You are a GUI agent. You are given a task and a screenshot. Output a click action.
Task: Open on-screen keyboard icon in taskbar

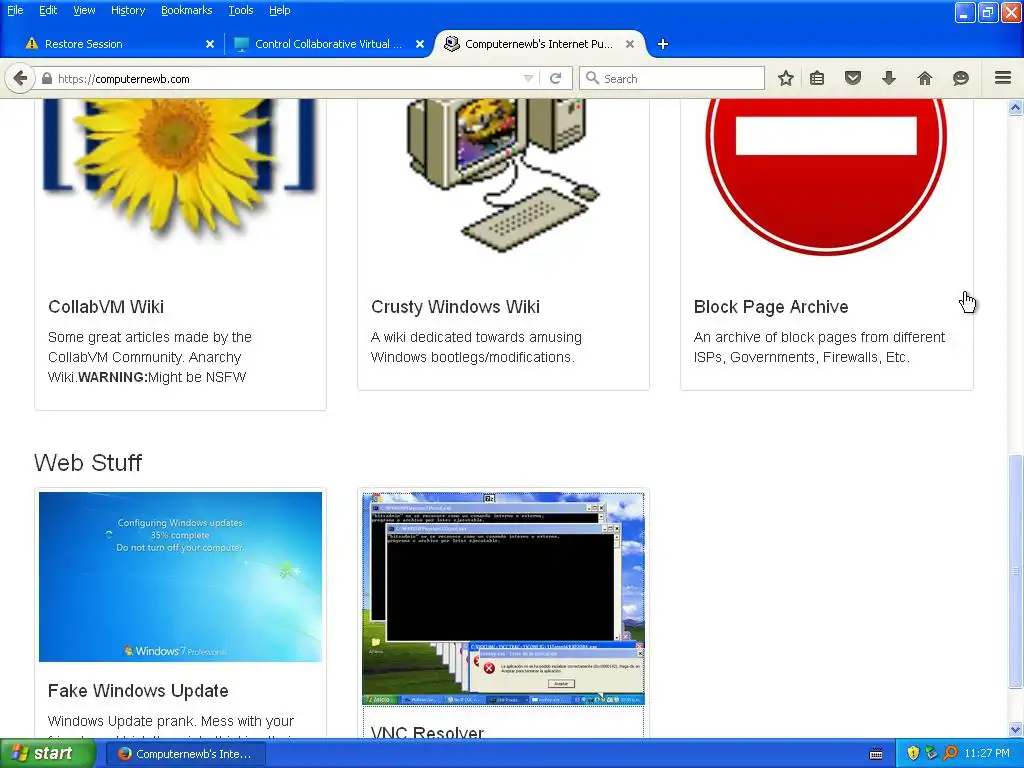(876, 754)
